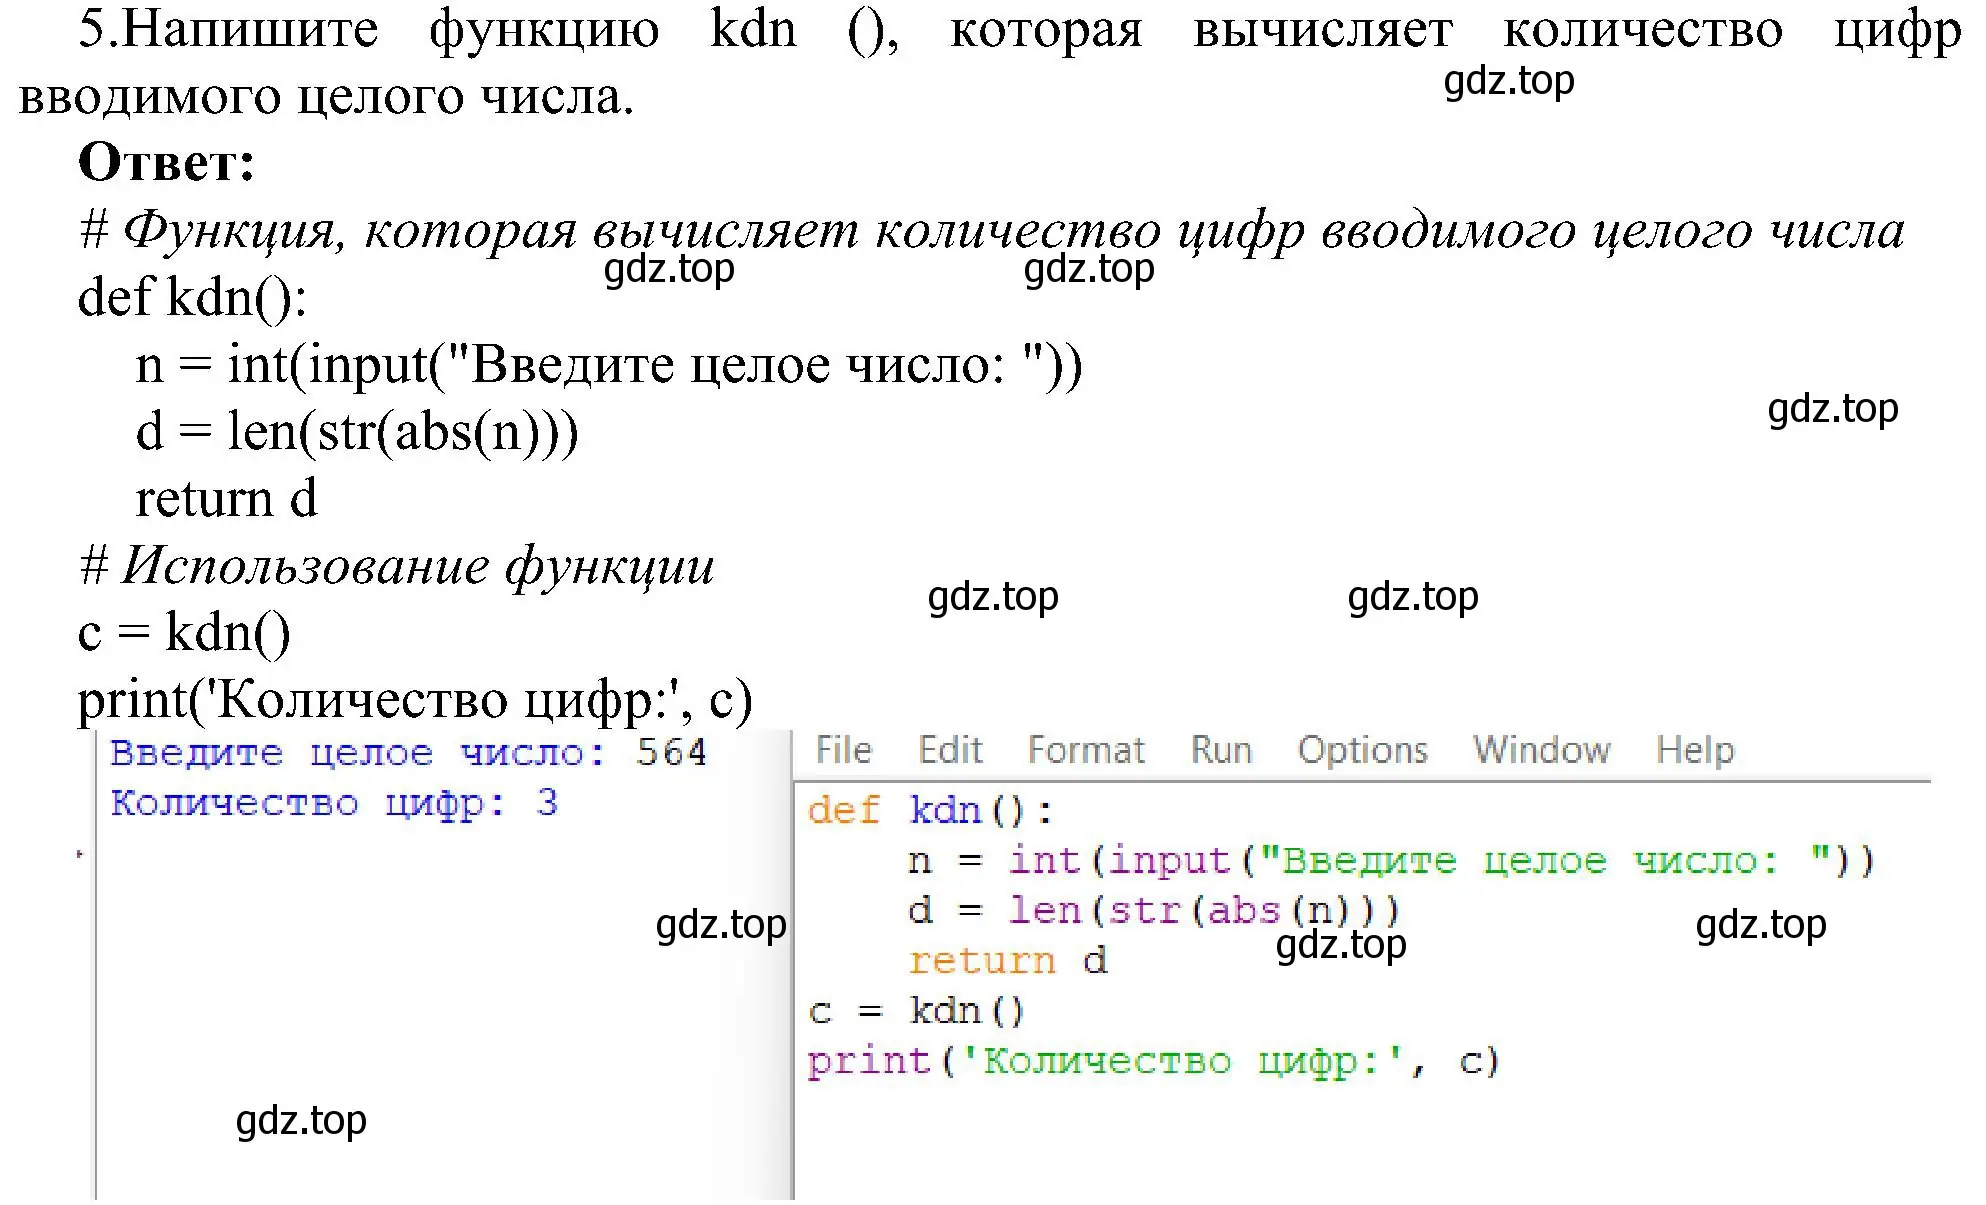Open the Window menu in IDLE editor
The height and width of the screenshot is (1205, 1986).
[x=1541, y=750]
